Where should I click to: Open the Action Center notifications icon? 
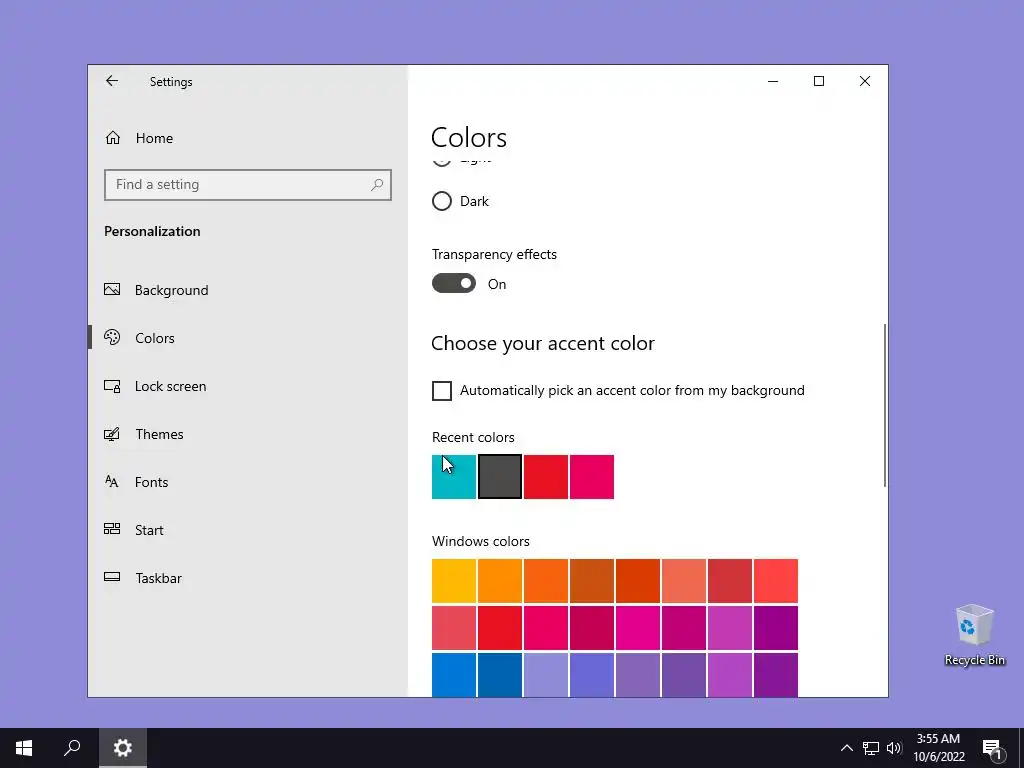[x=992, y=748]
